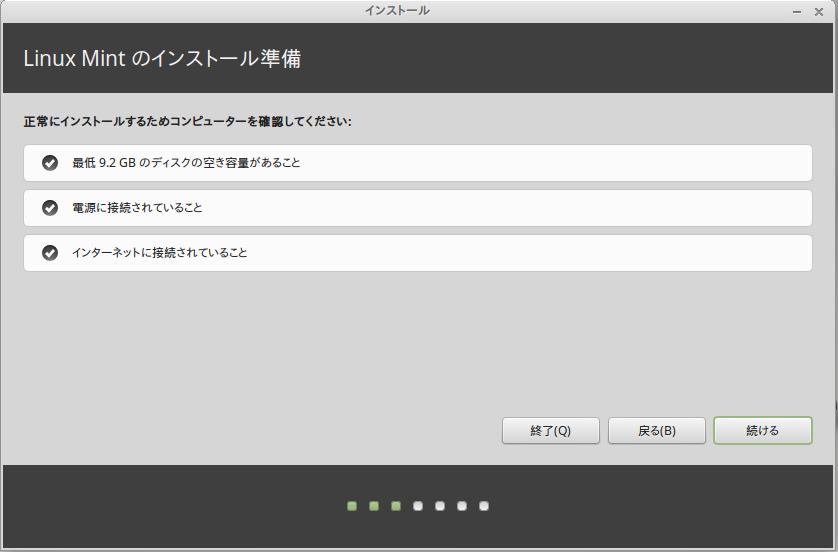Click the third green progress dot

coord(396,506)
